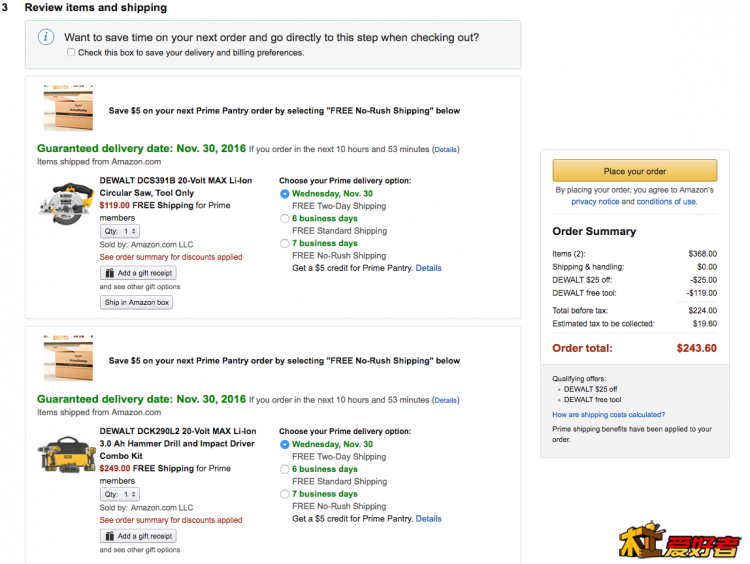
Task: Click the DEWALT drill combo kit image
Action: (x=65, y=460)
